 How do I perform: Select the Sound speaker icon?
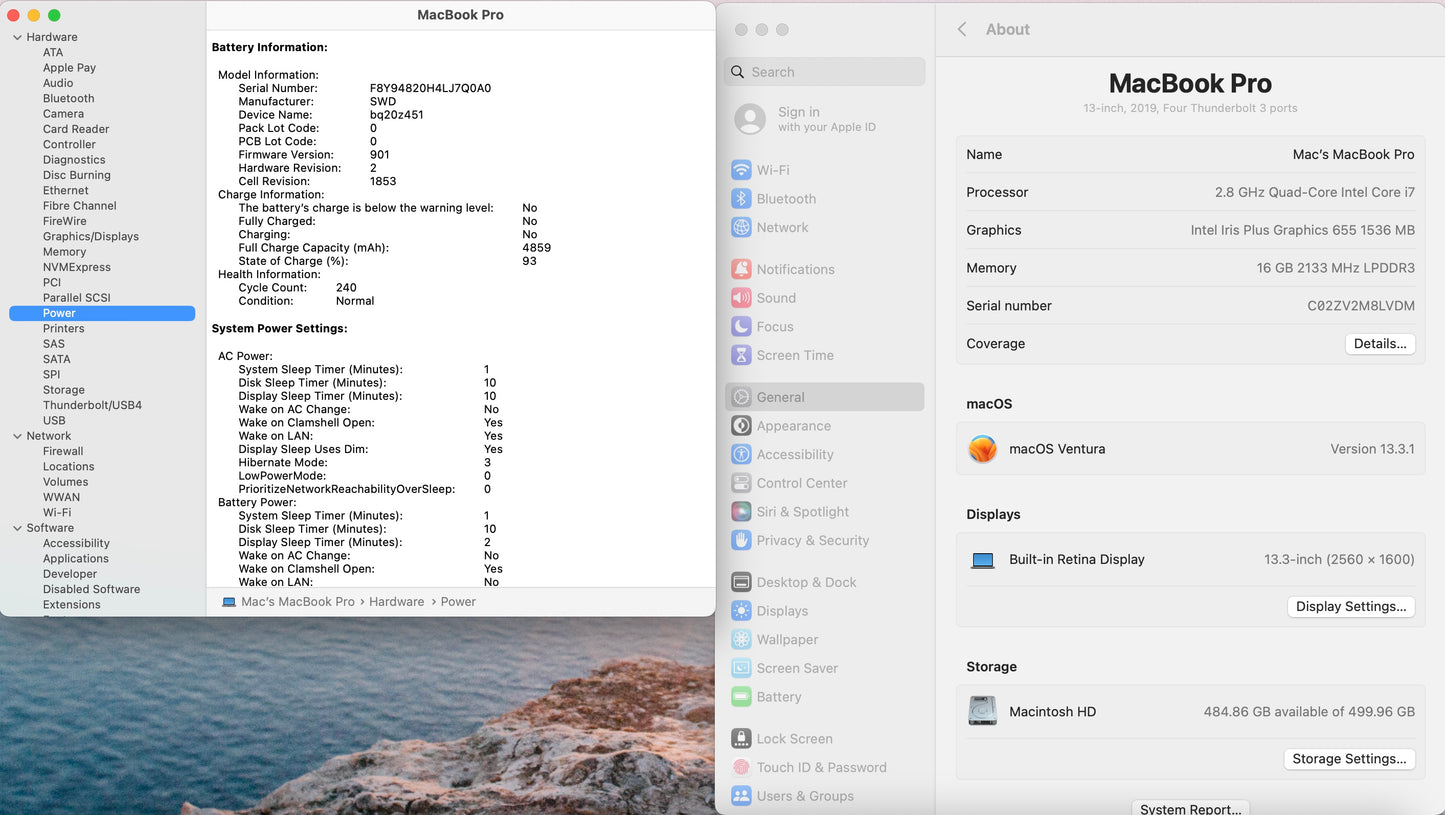741,298
